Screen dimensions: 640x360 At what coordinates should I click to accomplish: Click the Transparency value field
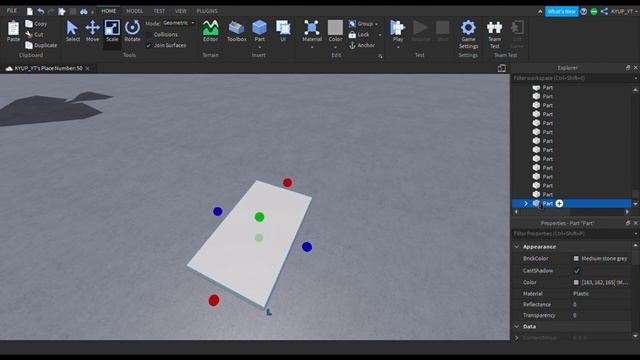coord(602,315)
